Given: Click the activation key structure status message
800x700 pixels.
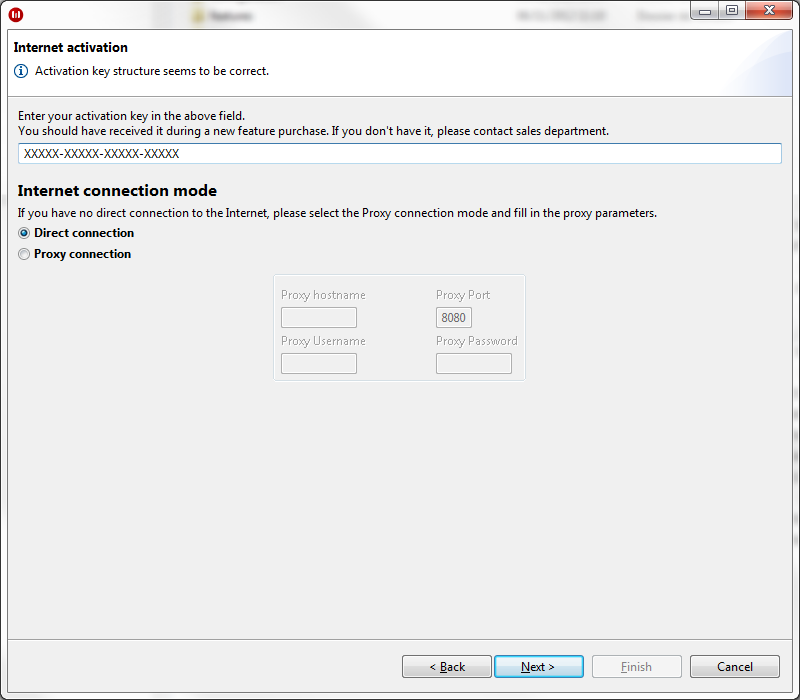Looking at the screenshot, I should pos(152,71).
